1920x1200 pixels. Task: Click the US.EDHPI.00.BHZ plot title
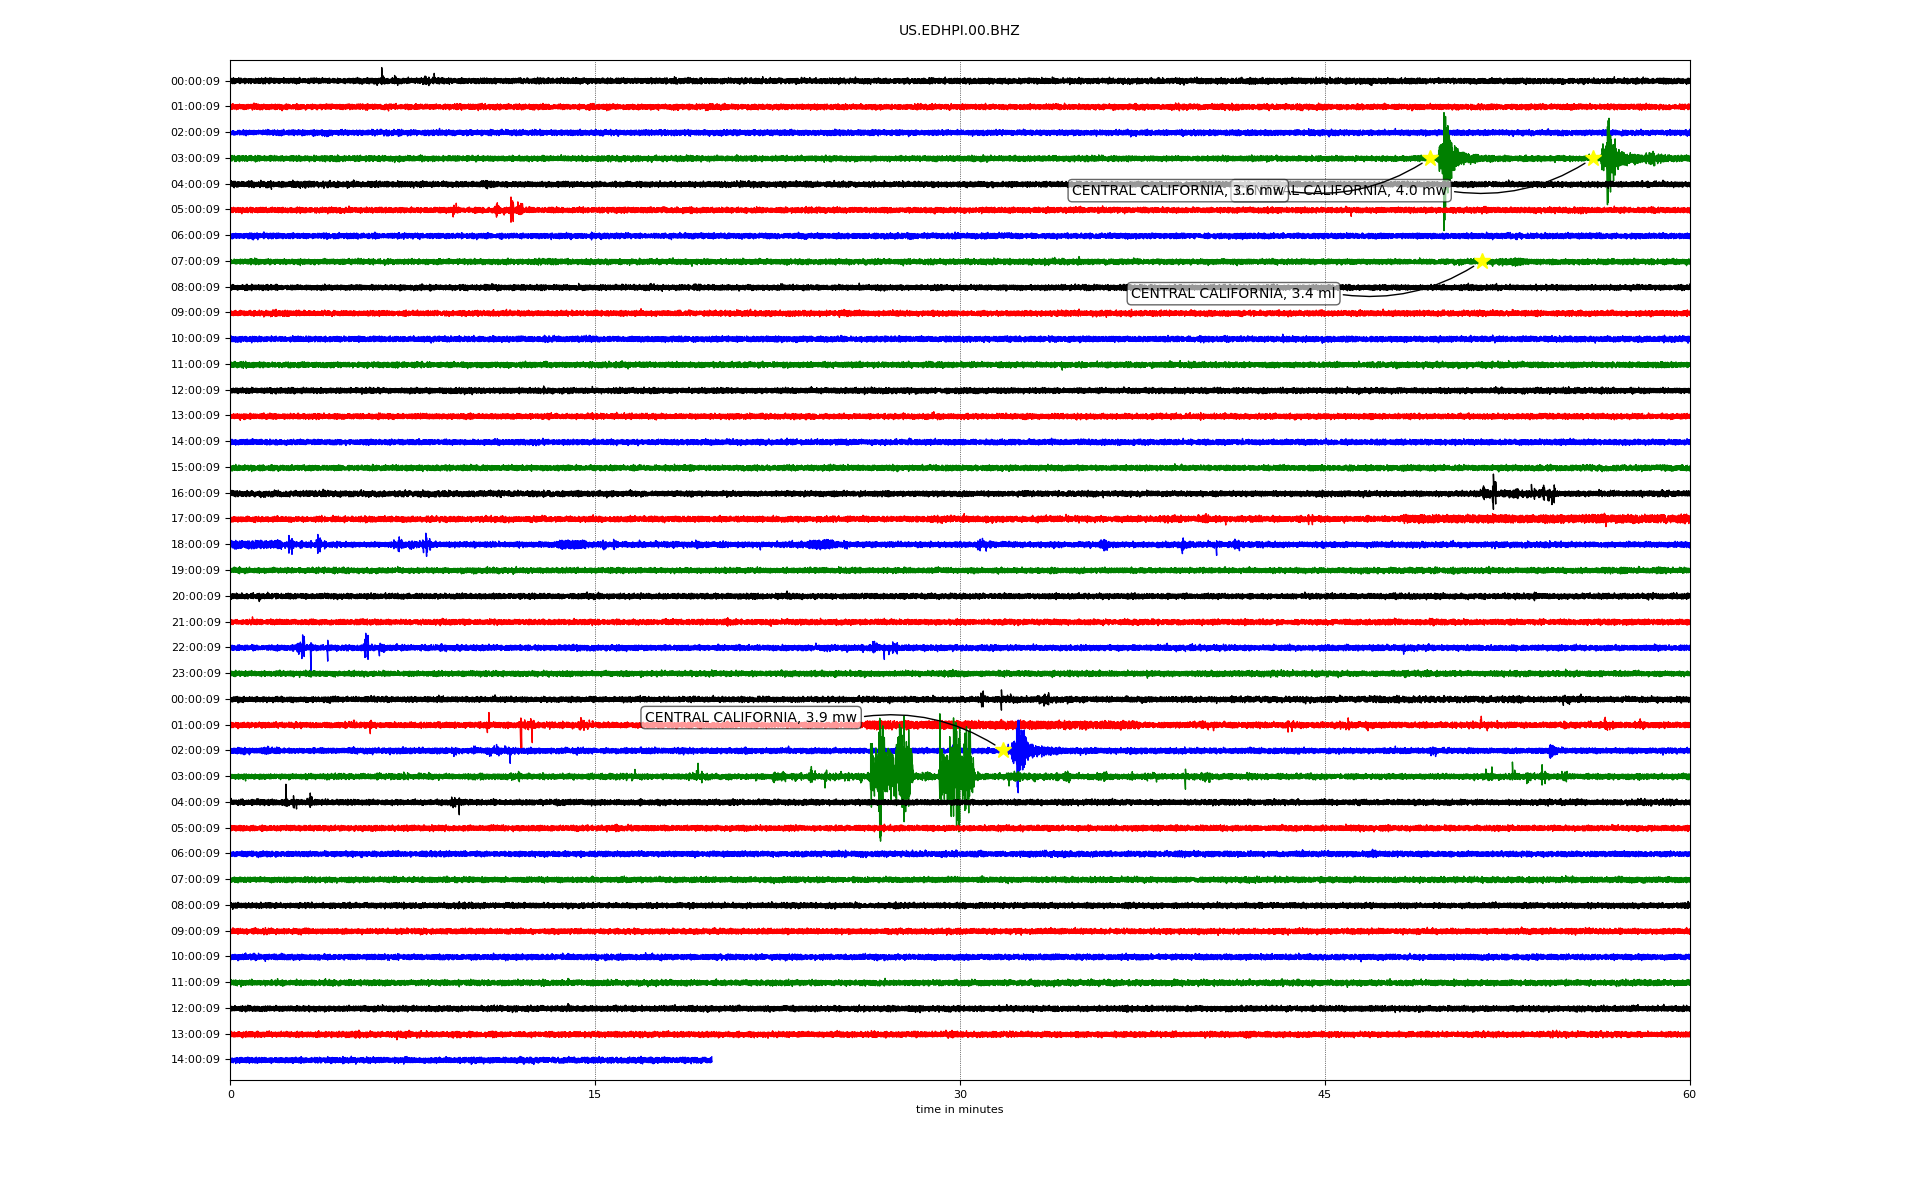click(x=958, y=31)
